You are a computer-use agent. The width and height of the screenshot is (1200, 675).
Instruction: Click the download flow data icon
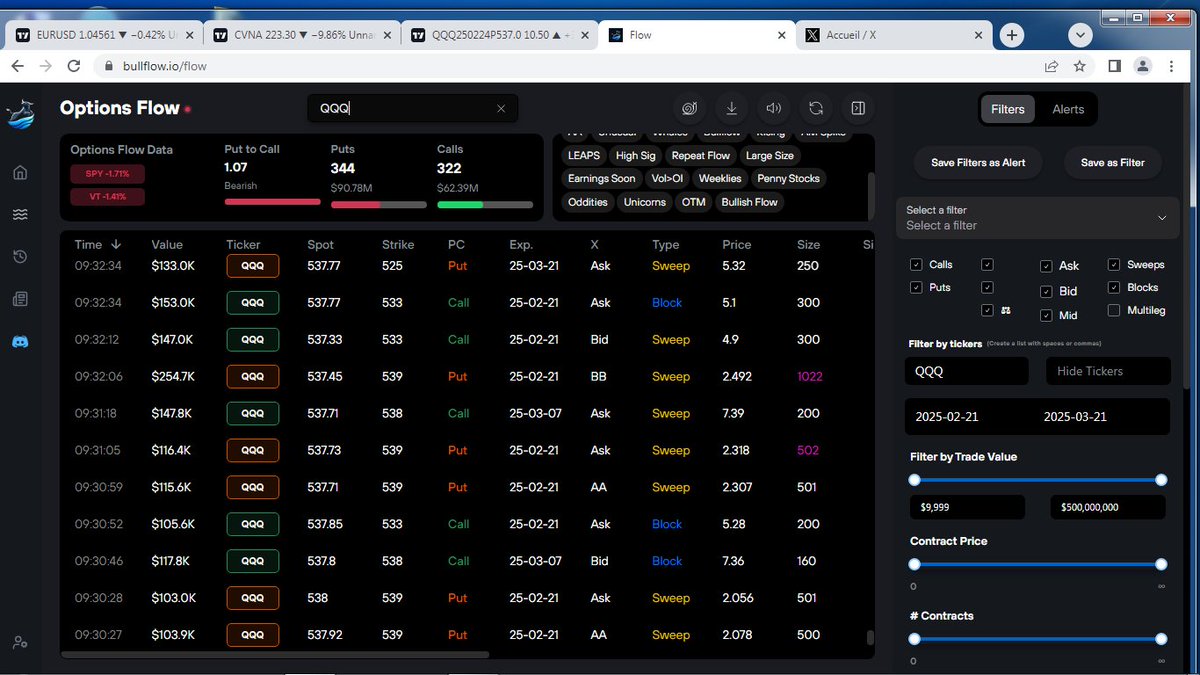732,108
